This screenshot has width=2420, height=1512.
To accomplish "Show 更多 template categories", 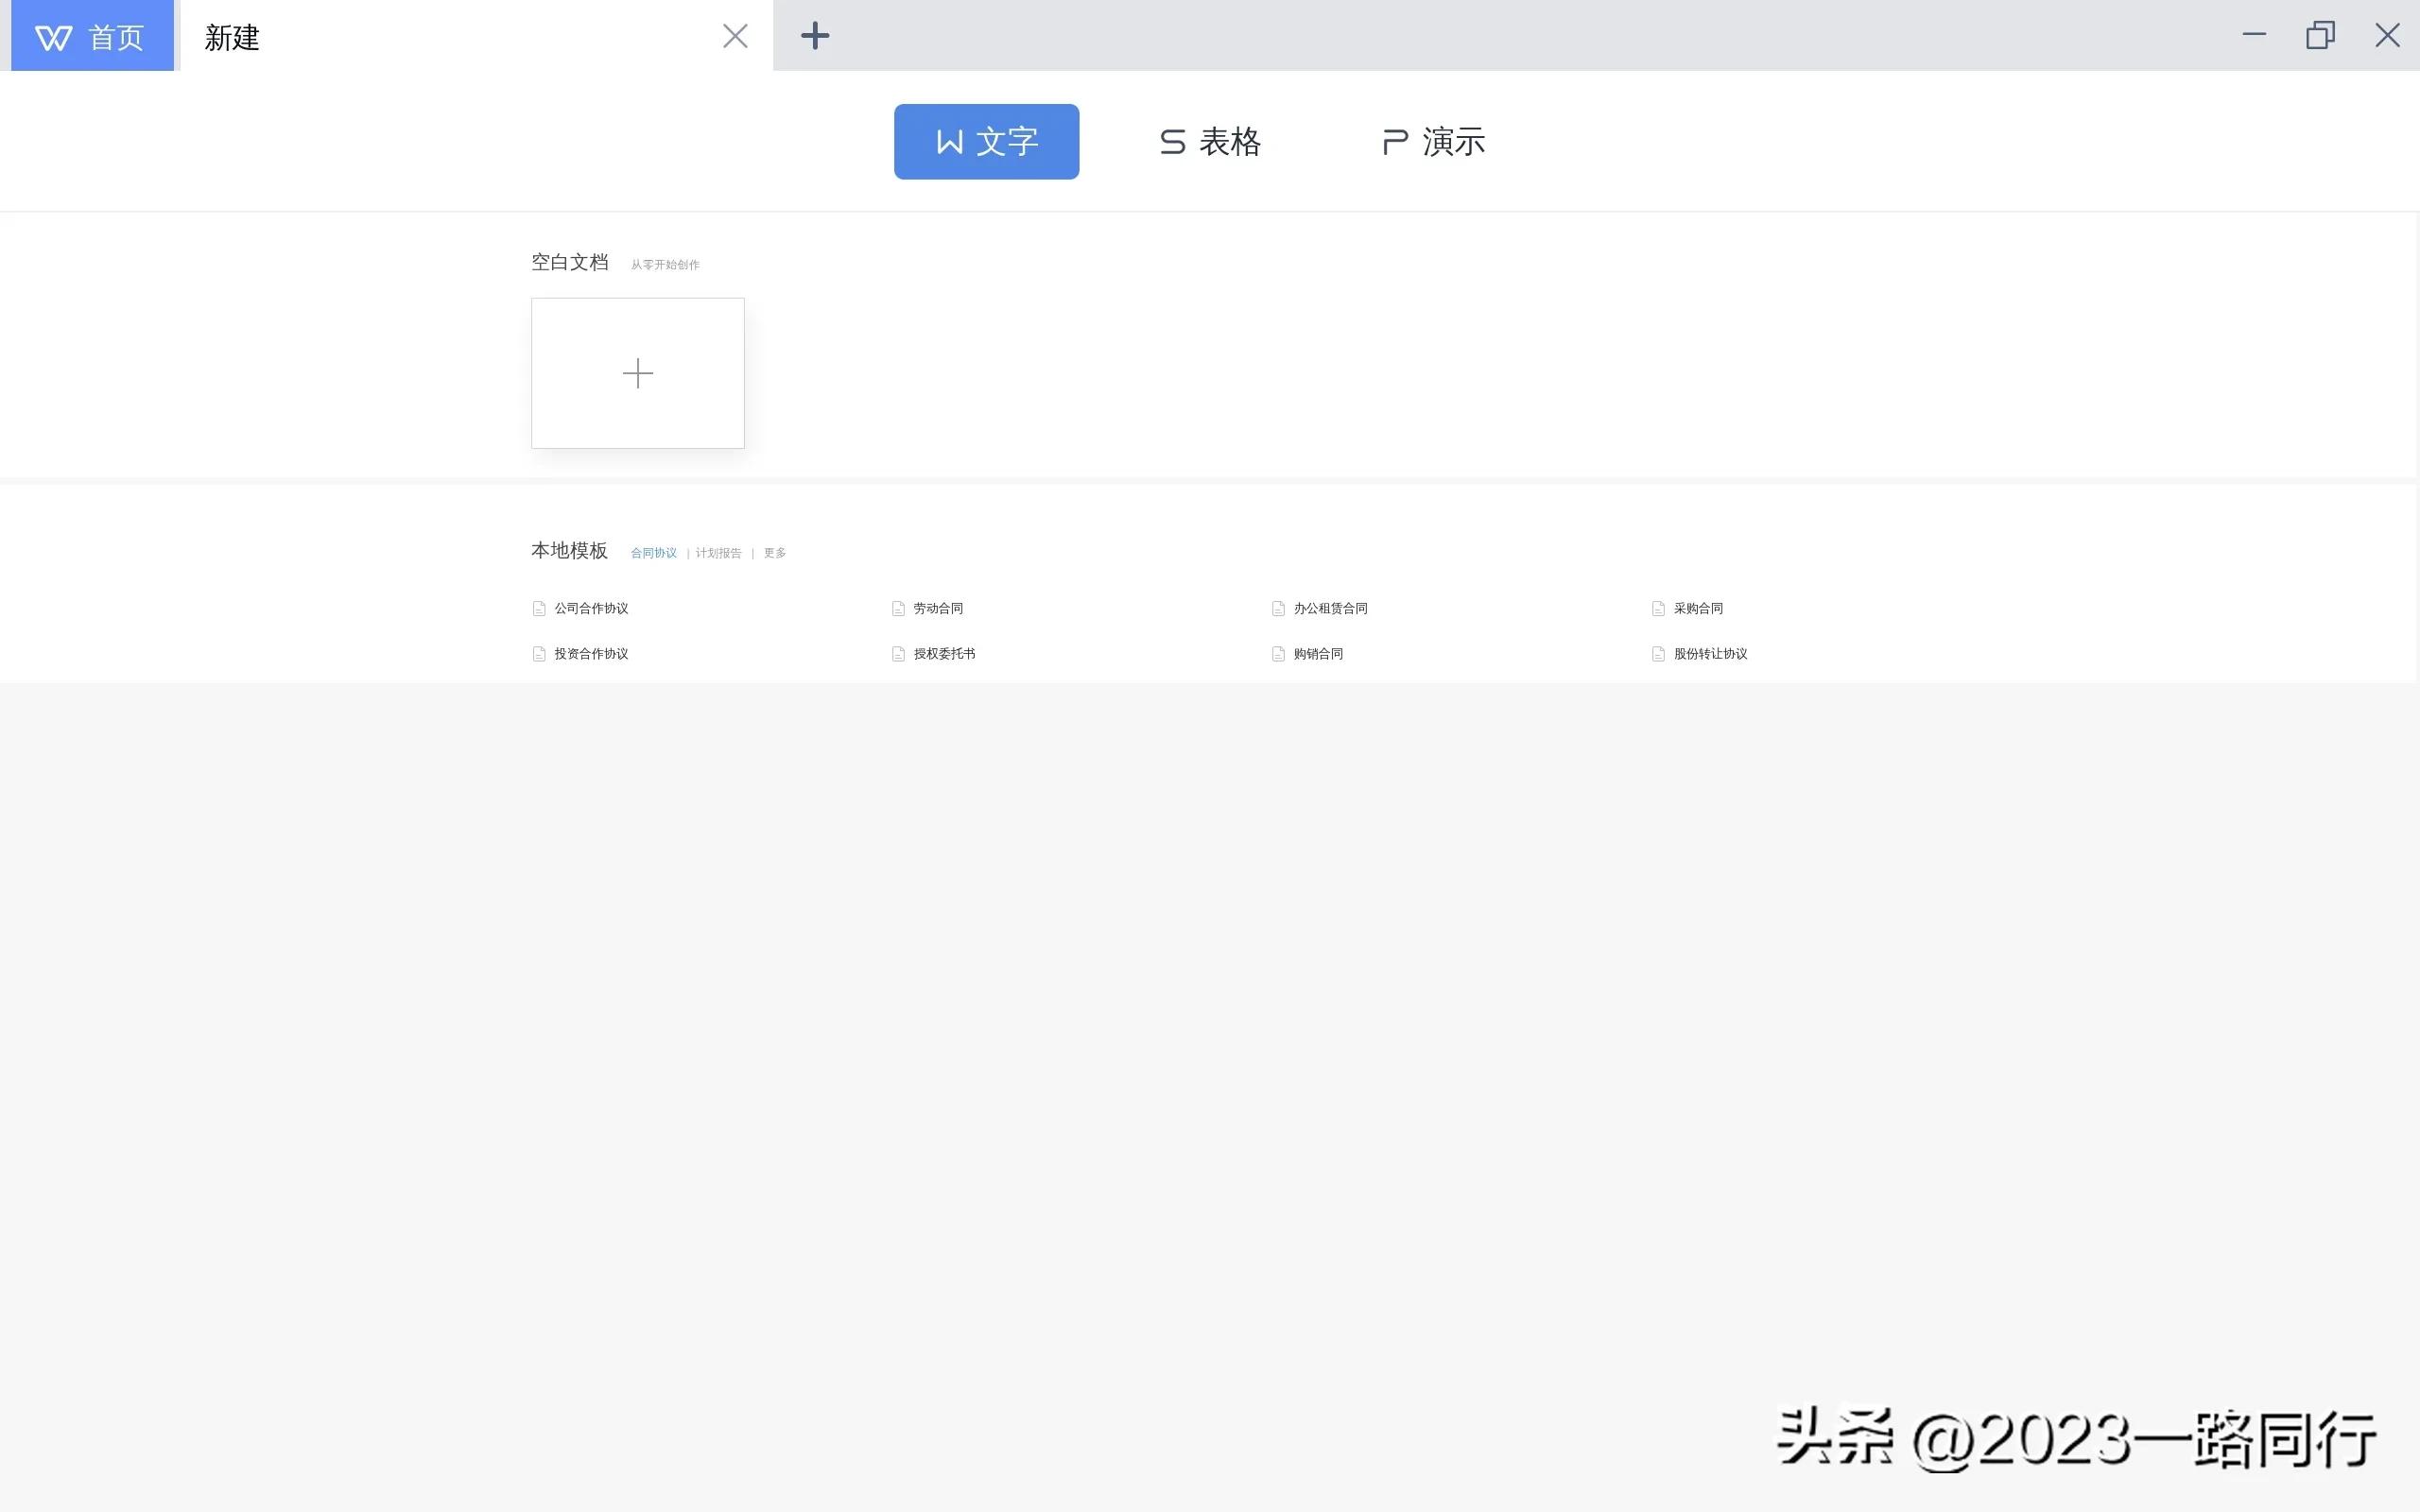I will click(x=775, y=553).
